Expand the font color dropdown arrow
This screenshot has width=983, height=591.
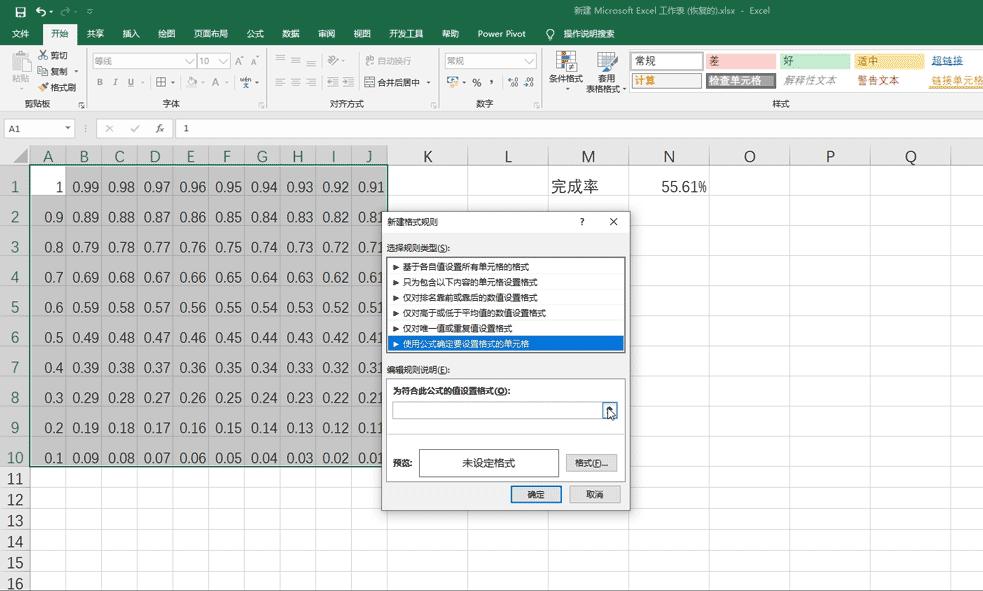(x=226, y=83)
